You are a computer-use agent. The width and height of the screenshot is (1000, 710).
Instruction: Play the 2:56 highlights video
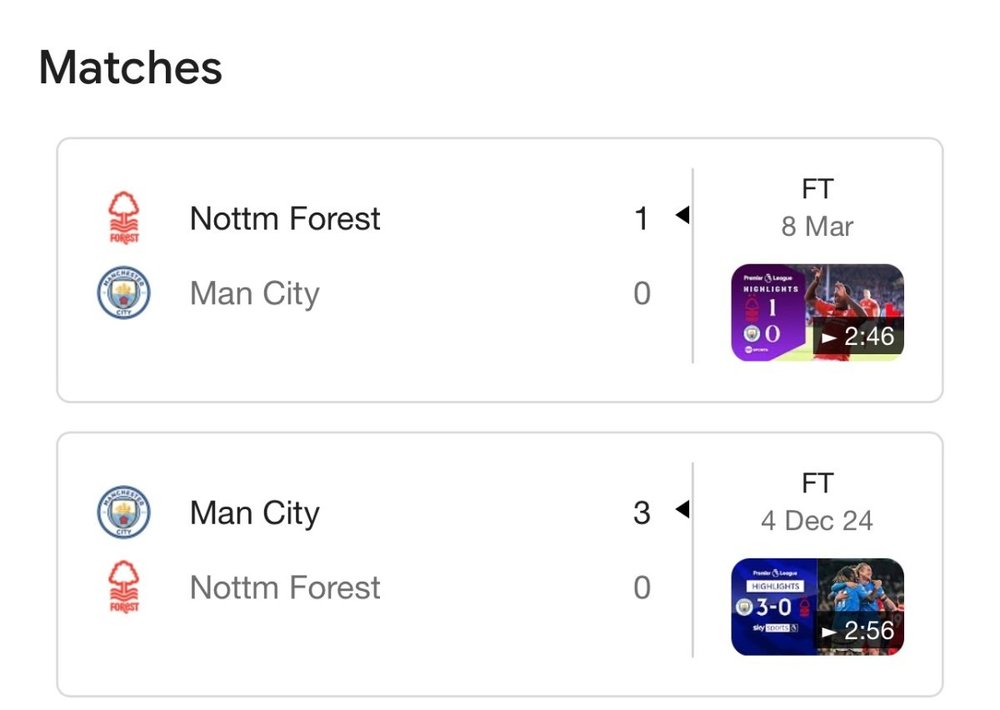(x=858, y=631)
